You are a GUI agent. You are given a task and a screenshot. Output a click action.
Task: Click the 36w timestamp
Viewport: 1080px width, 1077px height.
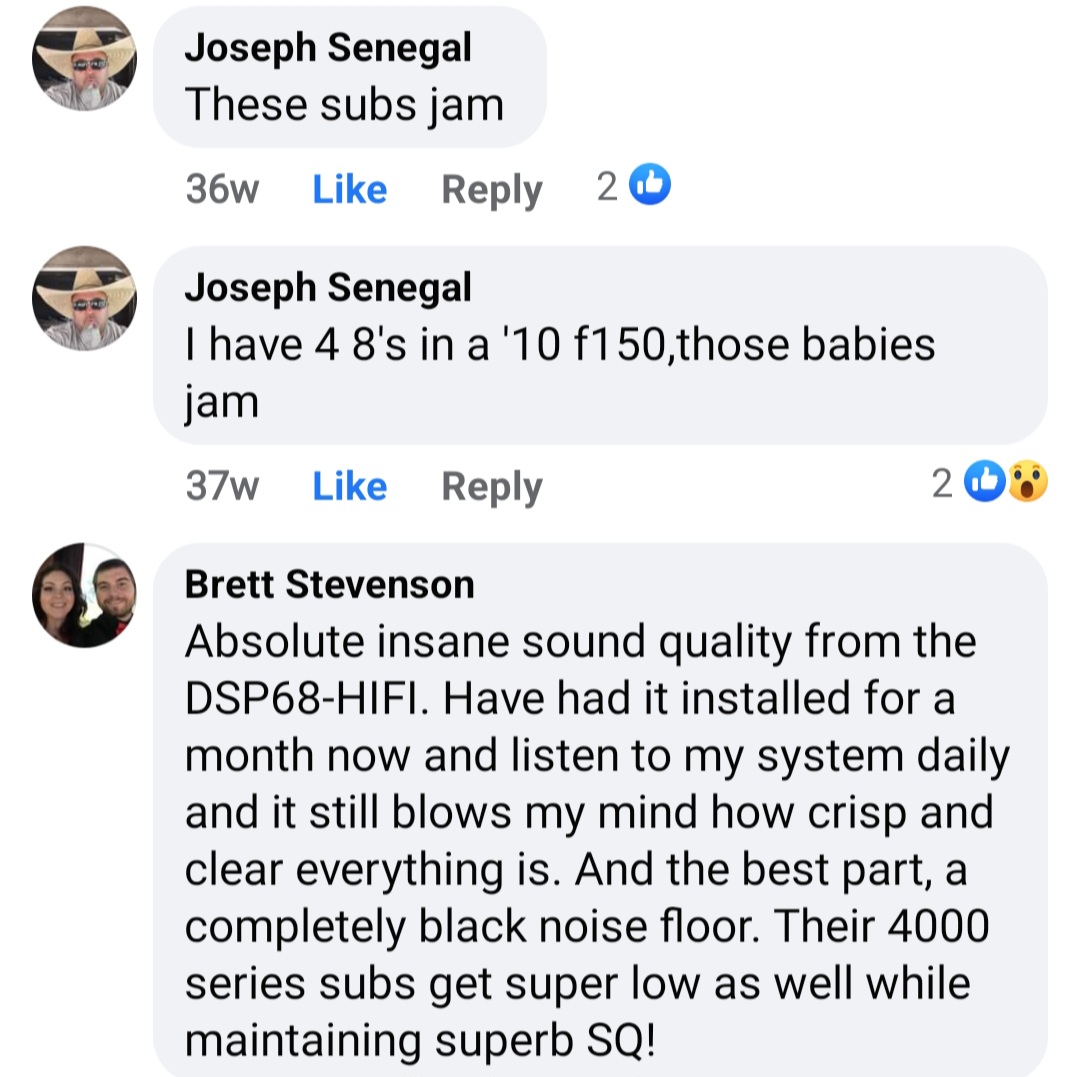(222, 189)
